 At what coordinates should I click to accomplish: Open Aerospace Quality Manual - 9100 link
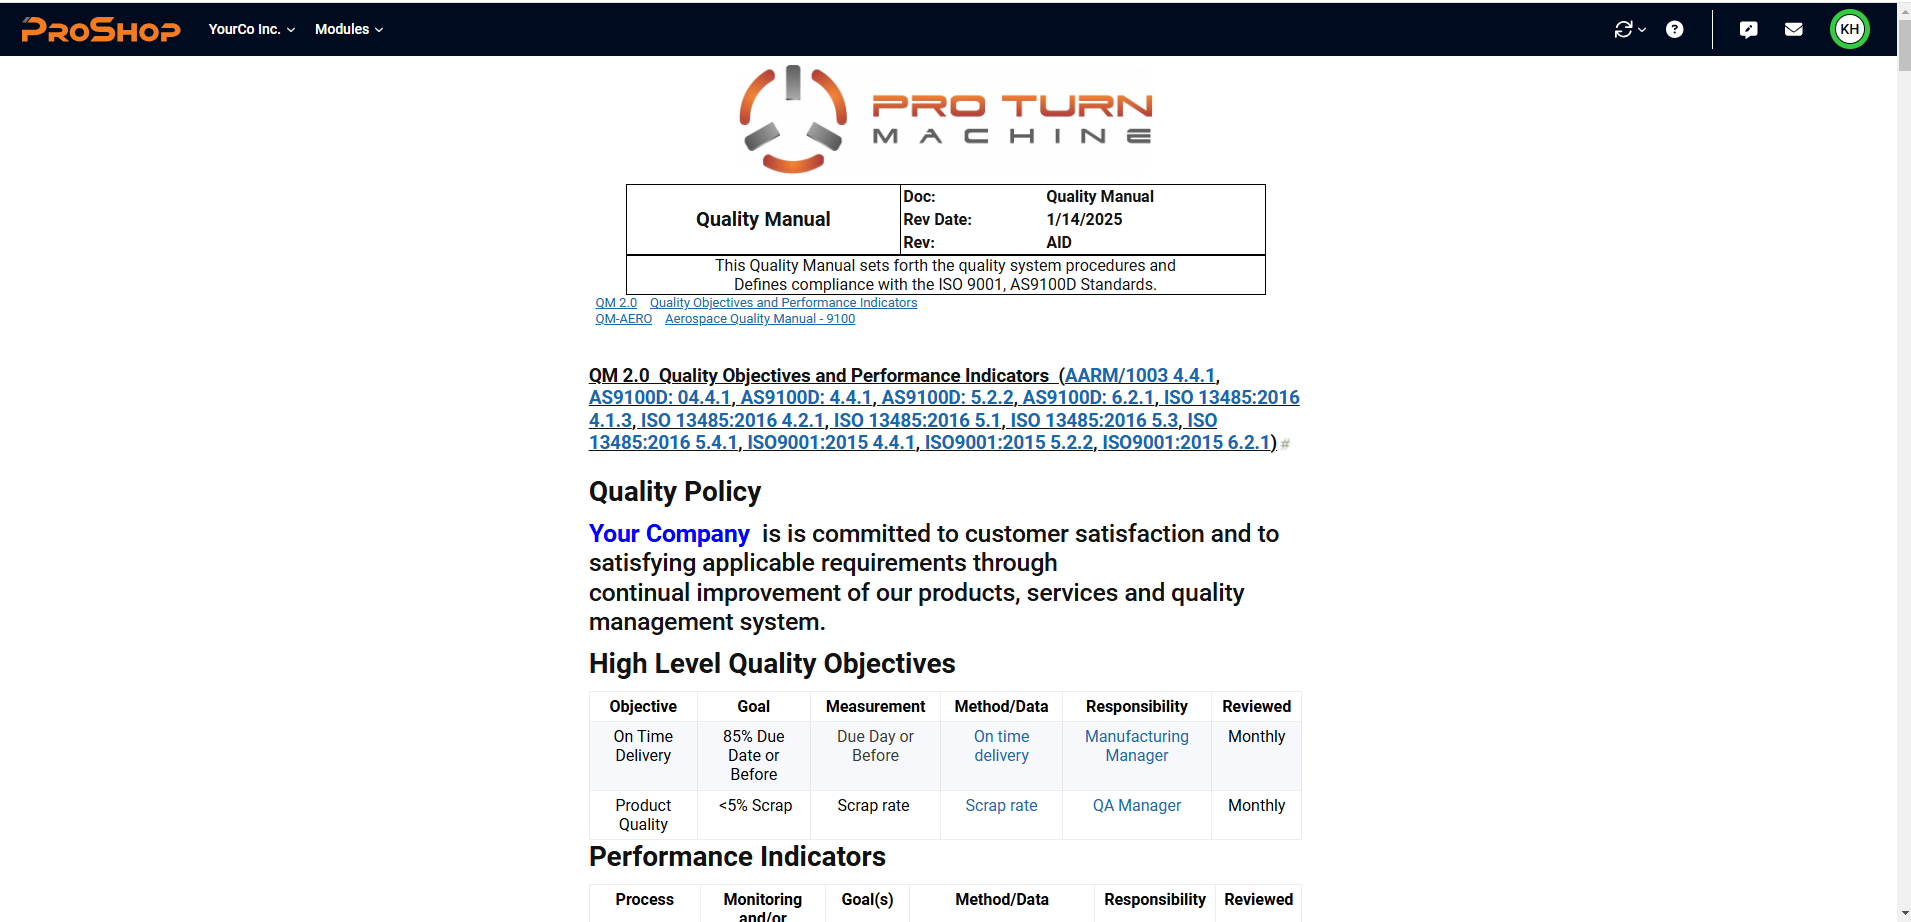click(x=759, y=319)
